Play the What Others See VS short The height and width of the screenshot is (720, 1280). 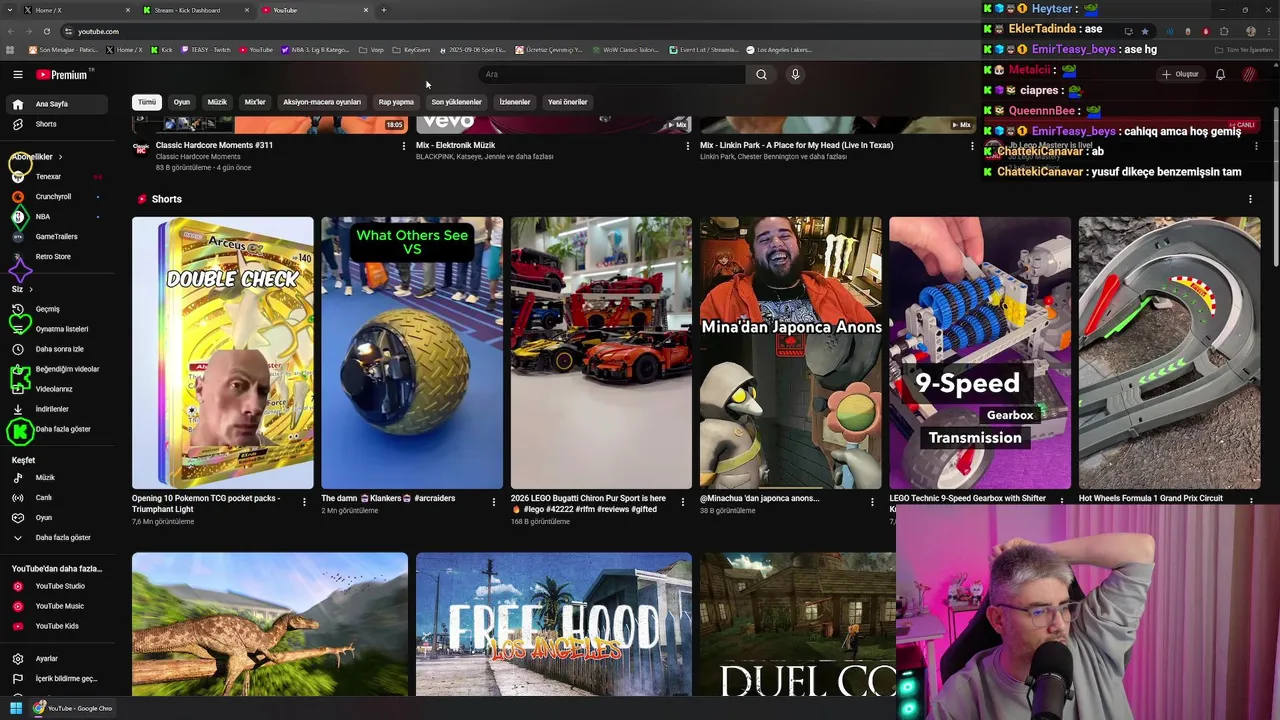(x=412, y=353)
